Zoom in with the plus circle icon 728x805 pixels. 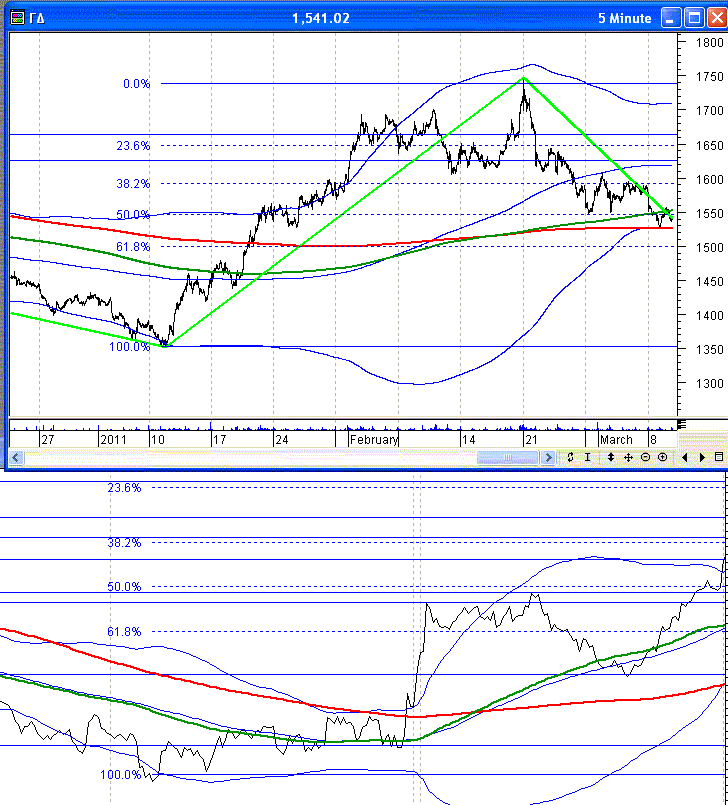662,457
